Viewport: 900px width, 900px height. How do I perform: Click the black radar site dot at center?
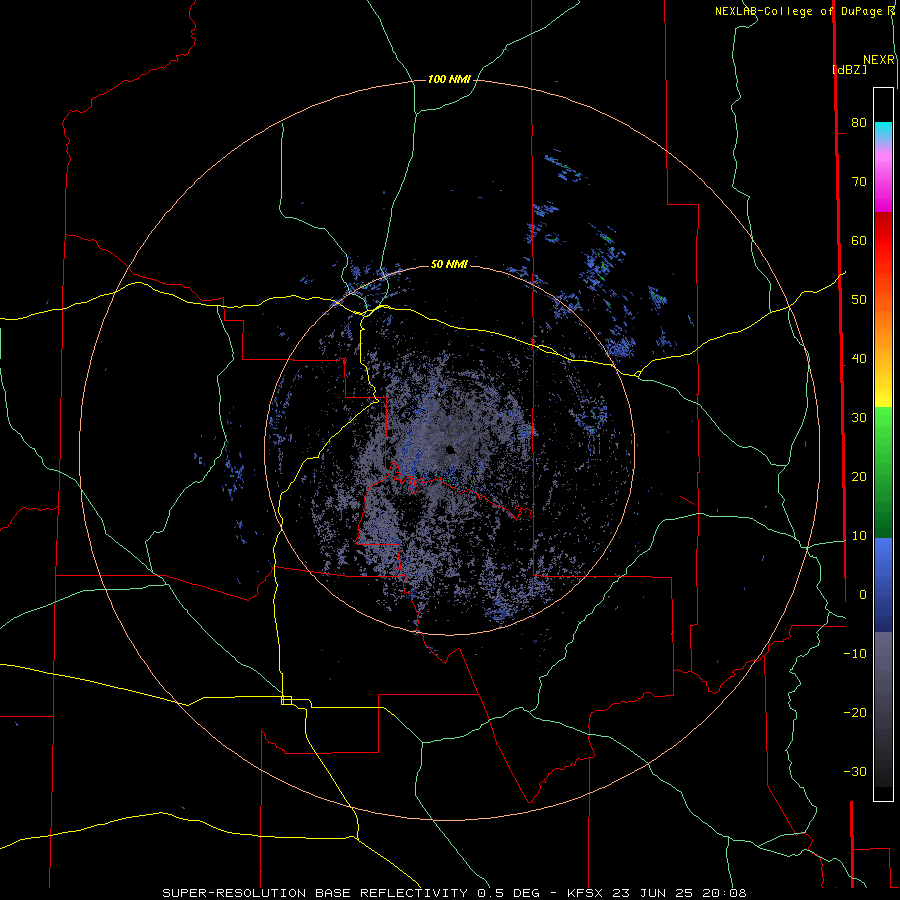pyautogui.click(x=450, y=449)
